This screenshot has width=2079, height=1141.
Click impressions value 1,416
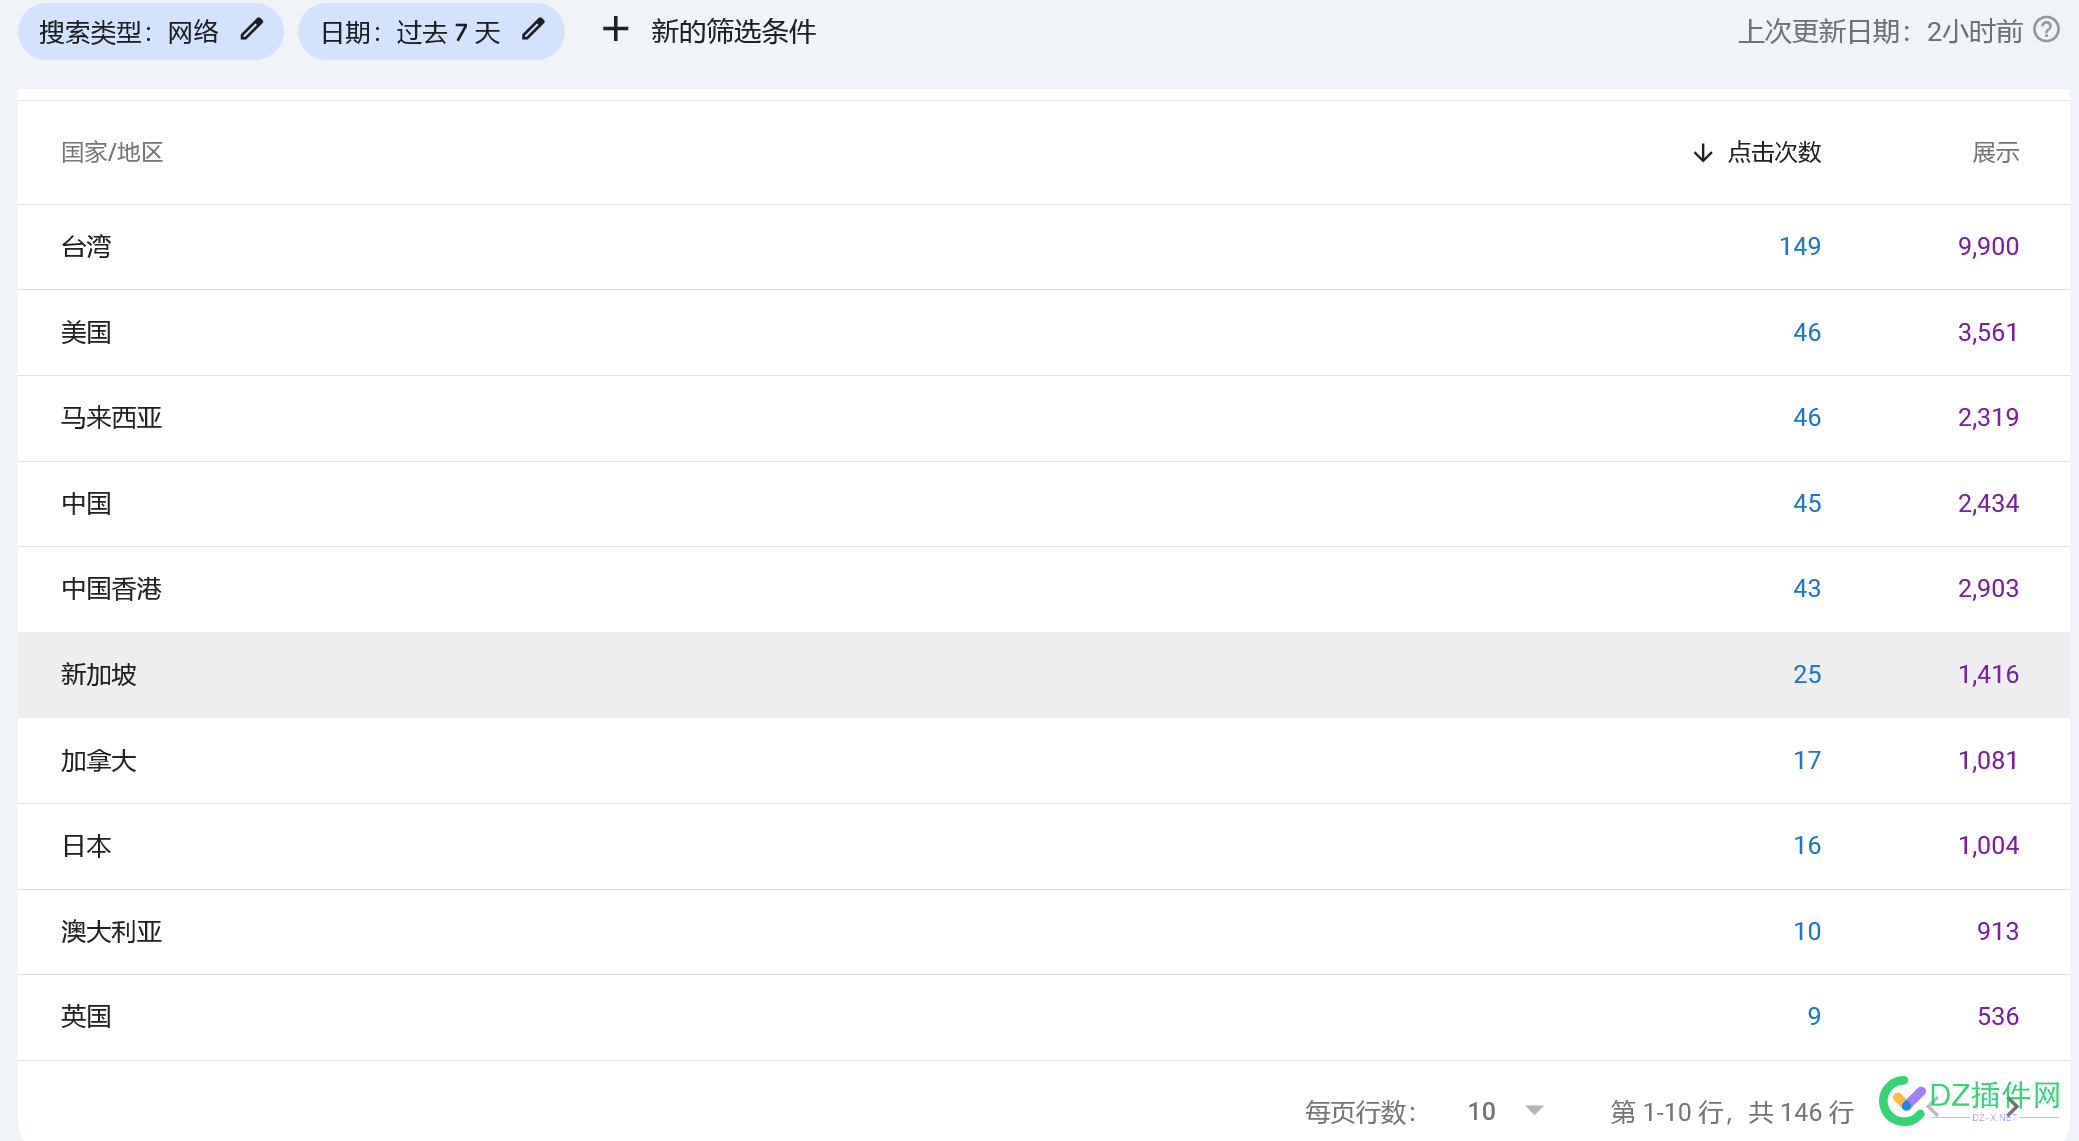click(x=1988, y=675)
